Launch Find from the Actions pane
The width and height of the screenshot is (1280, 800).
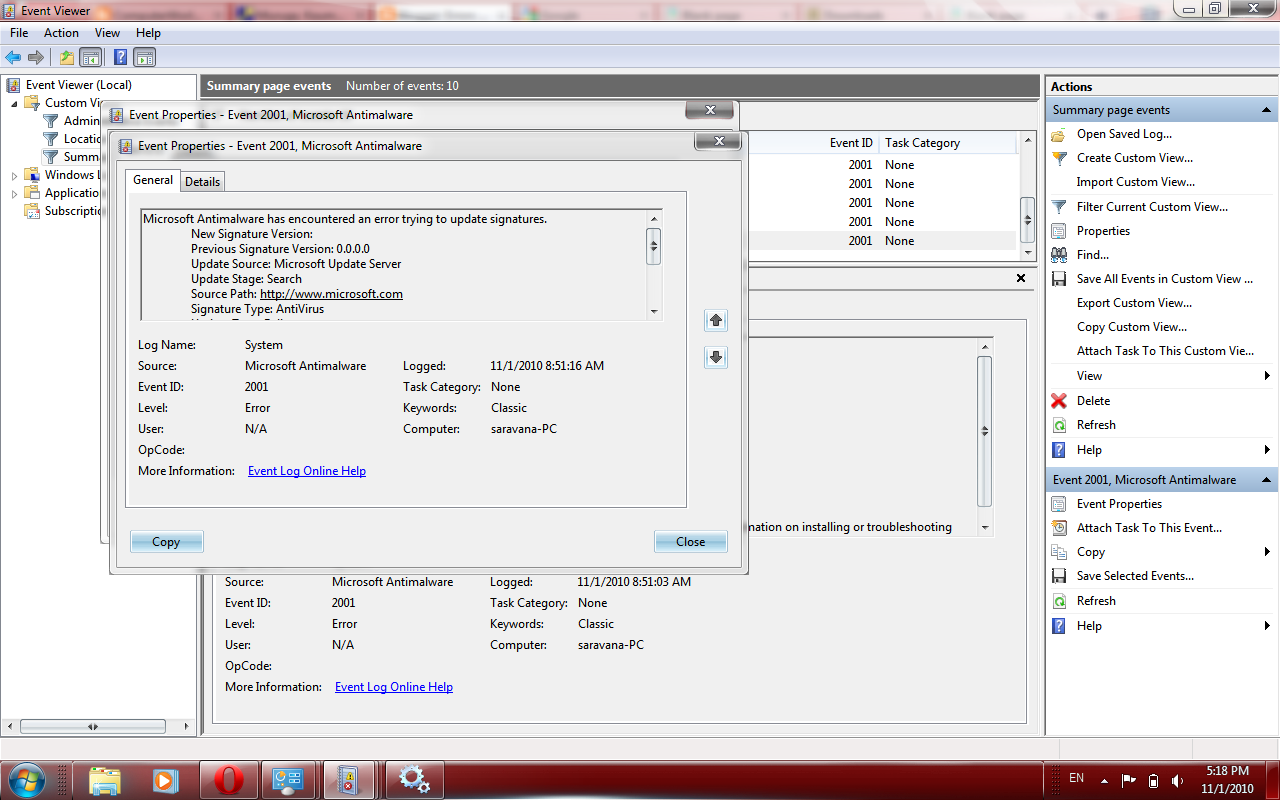tap(1093, 255)
